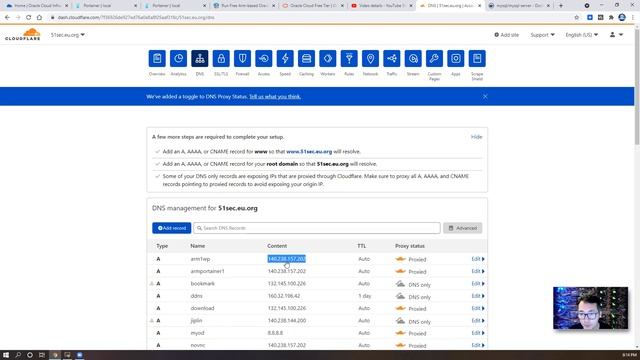Switch to the mysql server tab
The width and height of the screenshot is (640, 360).
click(x=520, y=6)
